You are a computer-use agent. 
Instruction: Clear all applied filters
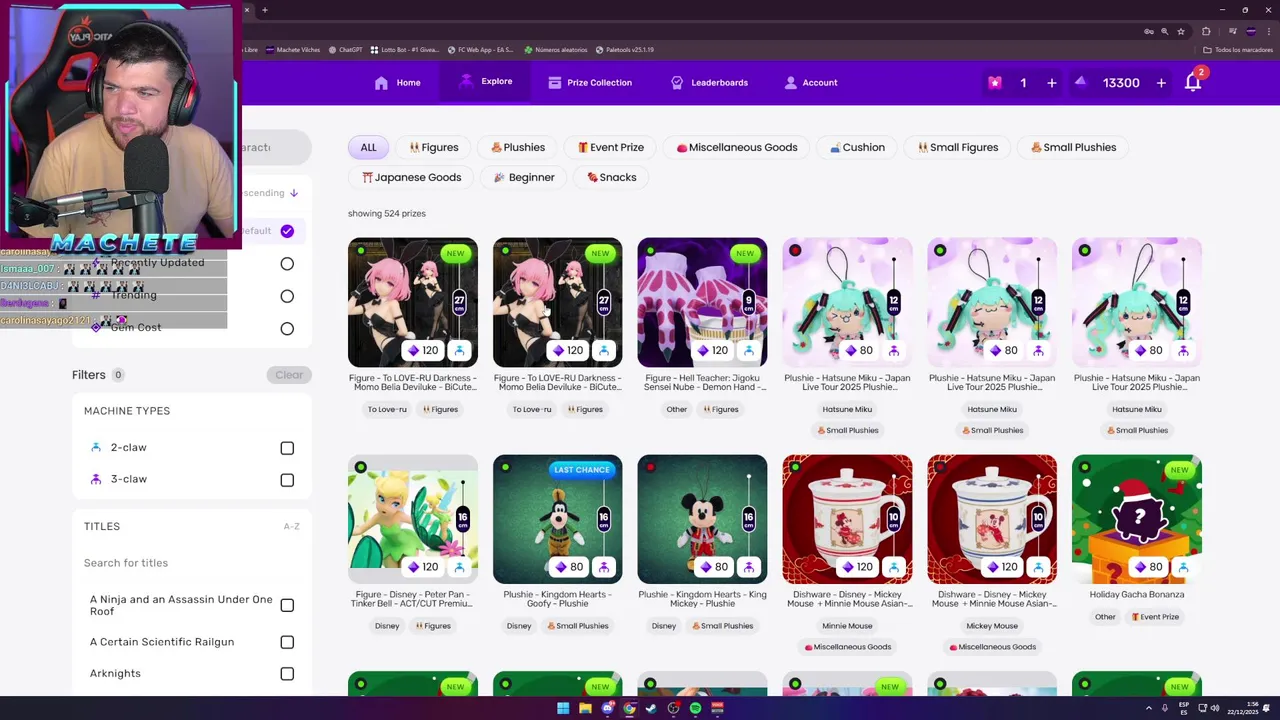click(x=289, y=375)
